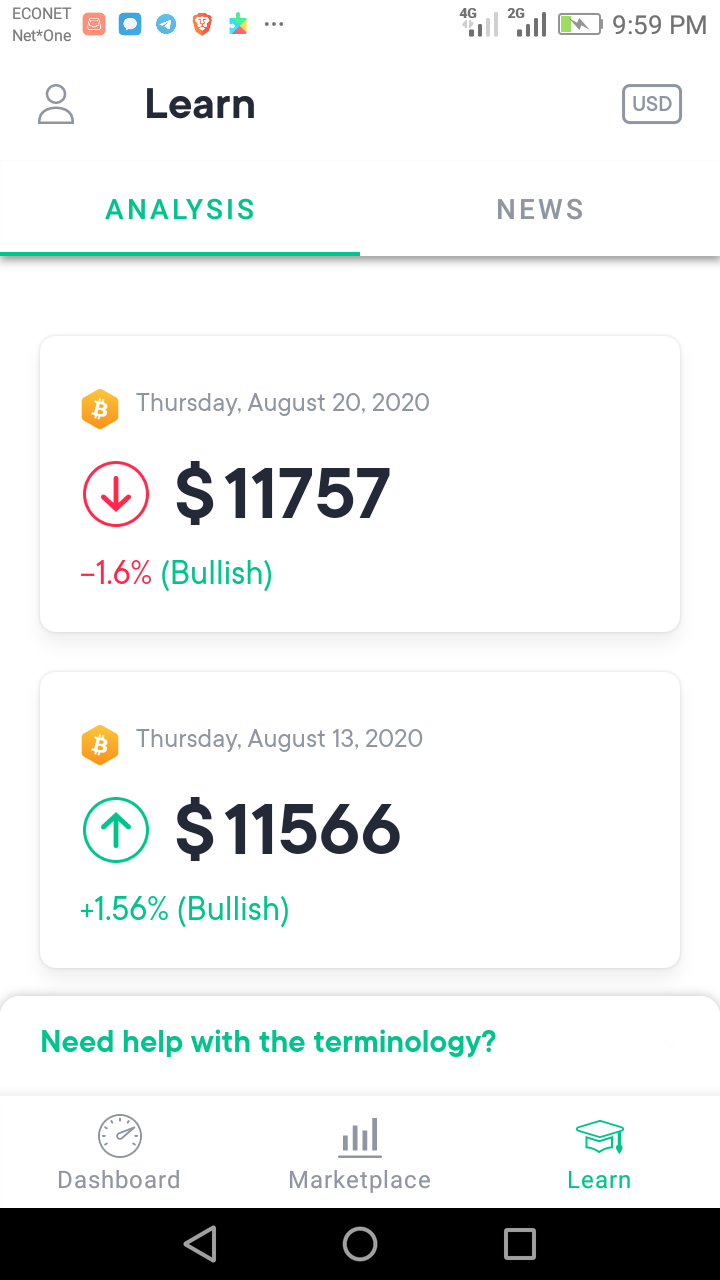Tap the red down-arrow price indicator
Image resolution: width=720 pixels, height=1280 pixels.
[x=116, y=494]
